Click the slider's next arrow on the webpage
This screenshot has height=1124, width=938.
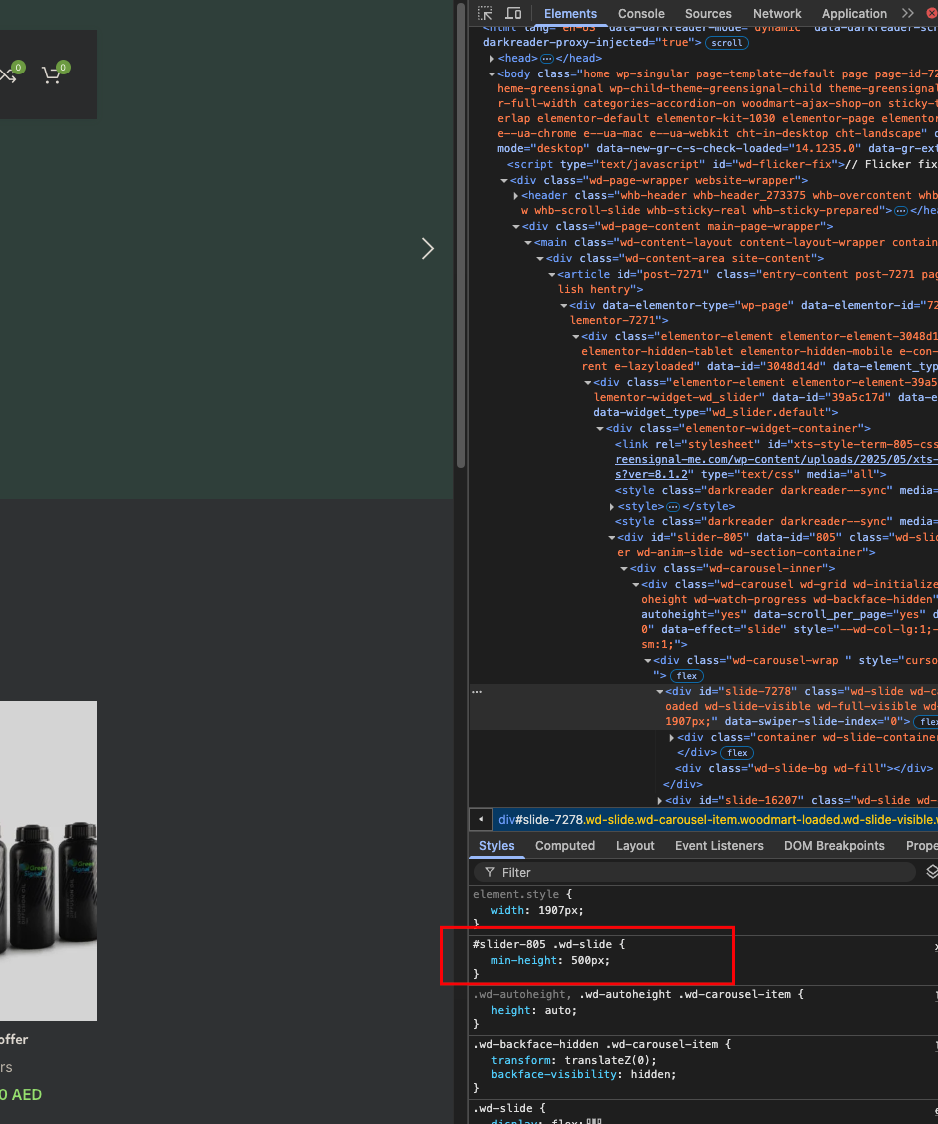(x=428, y=249)
